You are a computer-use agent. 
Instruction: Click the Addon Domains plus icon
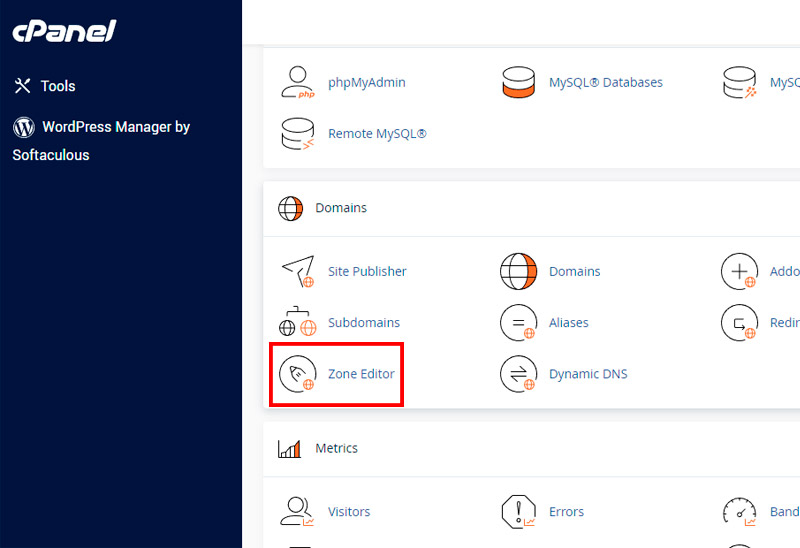click(739, 271)
